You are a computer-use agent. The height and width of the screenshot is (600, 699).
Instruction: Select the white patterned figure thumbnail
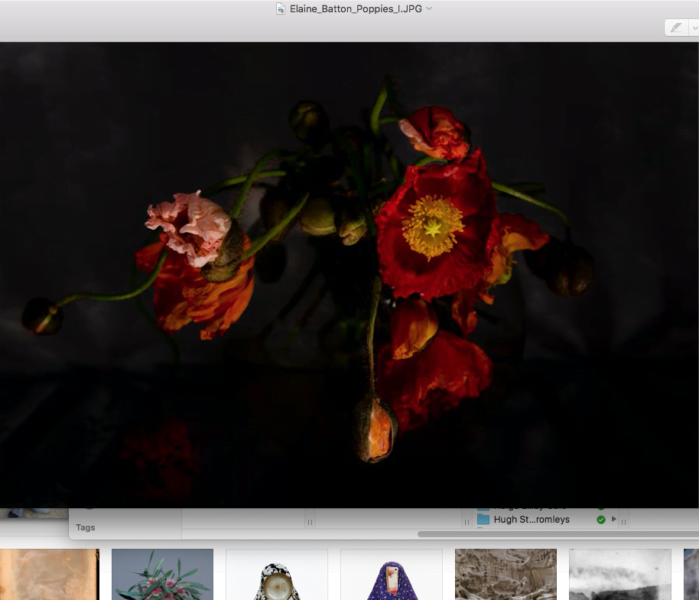click(276, 574)
